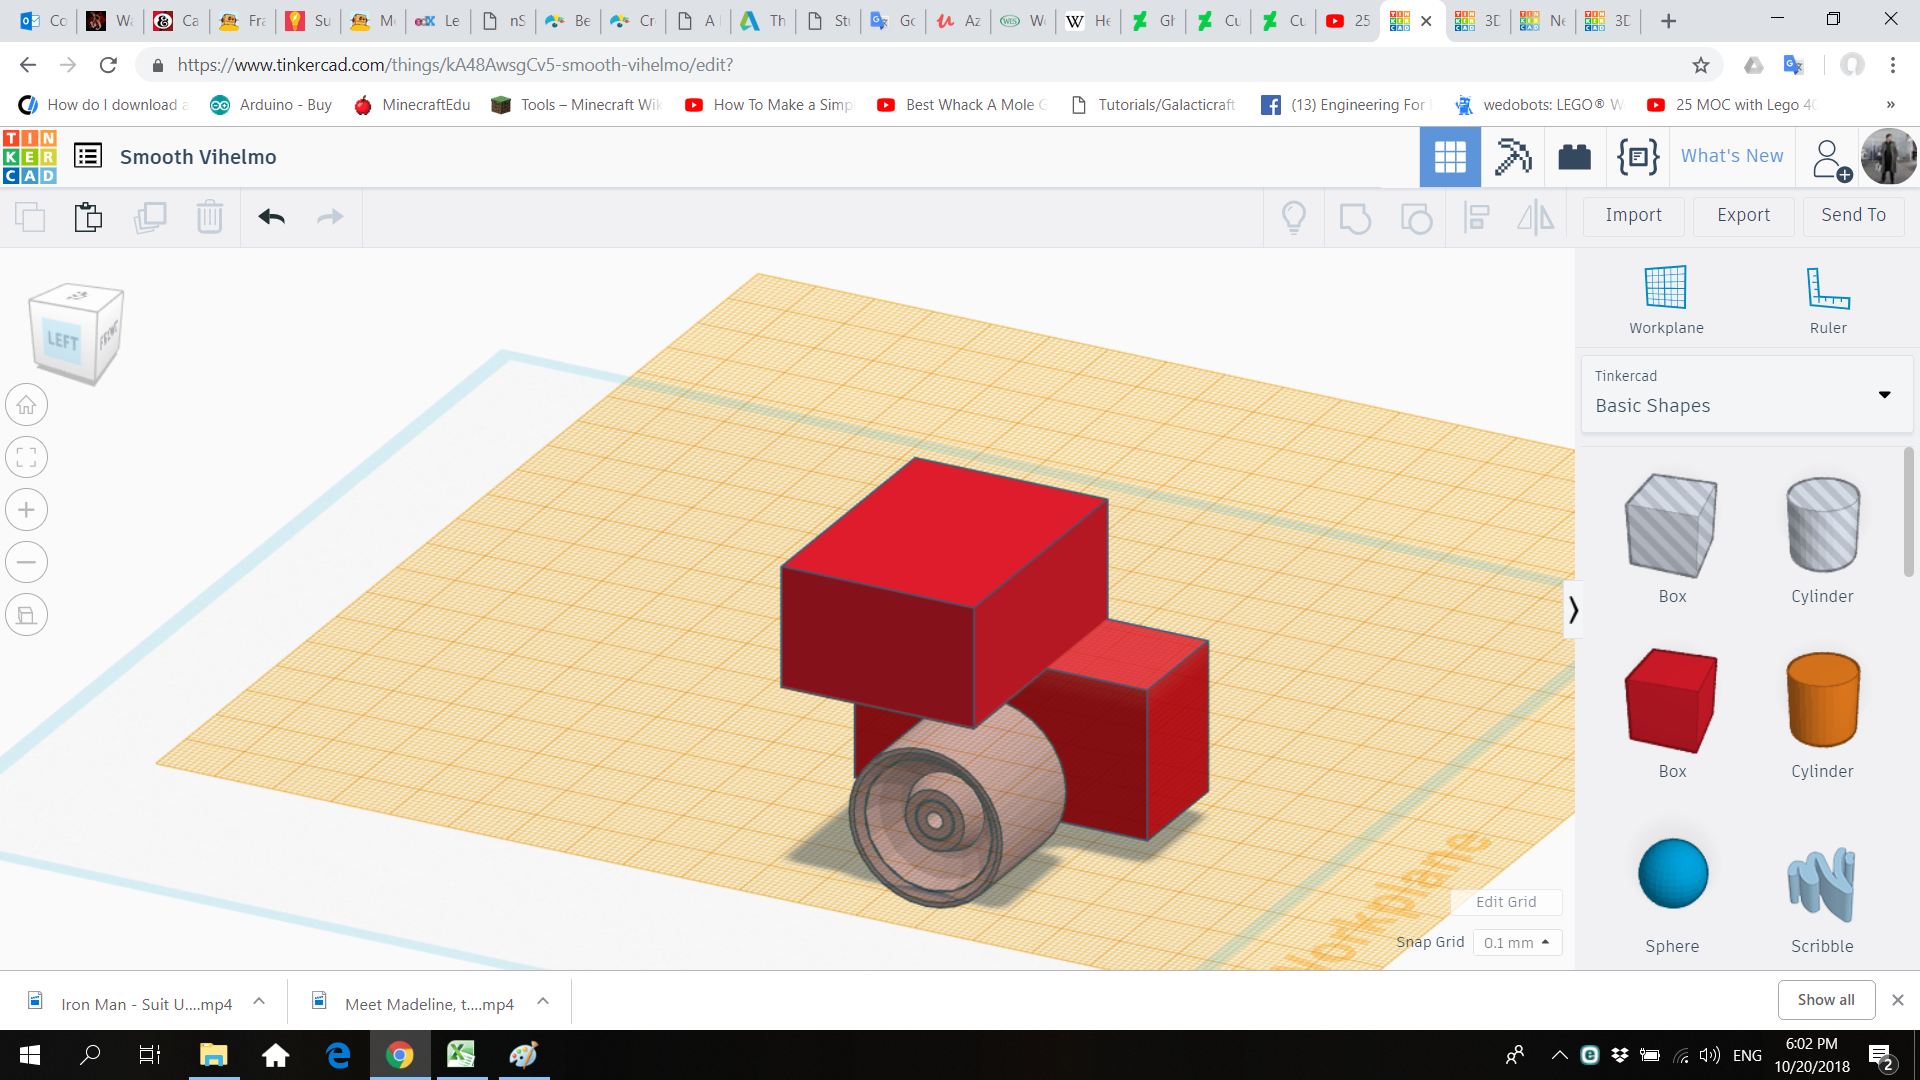Image resolution: width=1920 pixels, height=1080 pixels.
Task: Click the Export button
Action: [1743, 215]
